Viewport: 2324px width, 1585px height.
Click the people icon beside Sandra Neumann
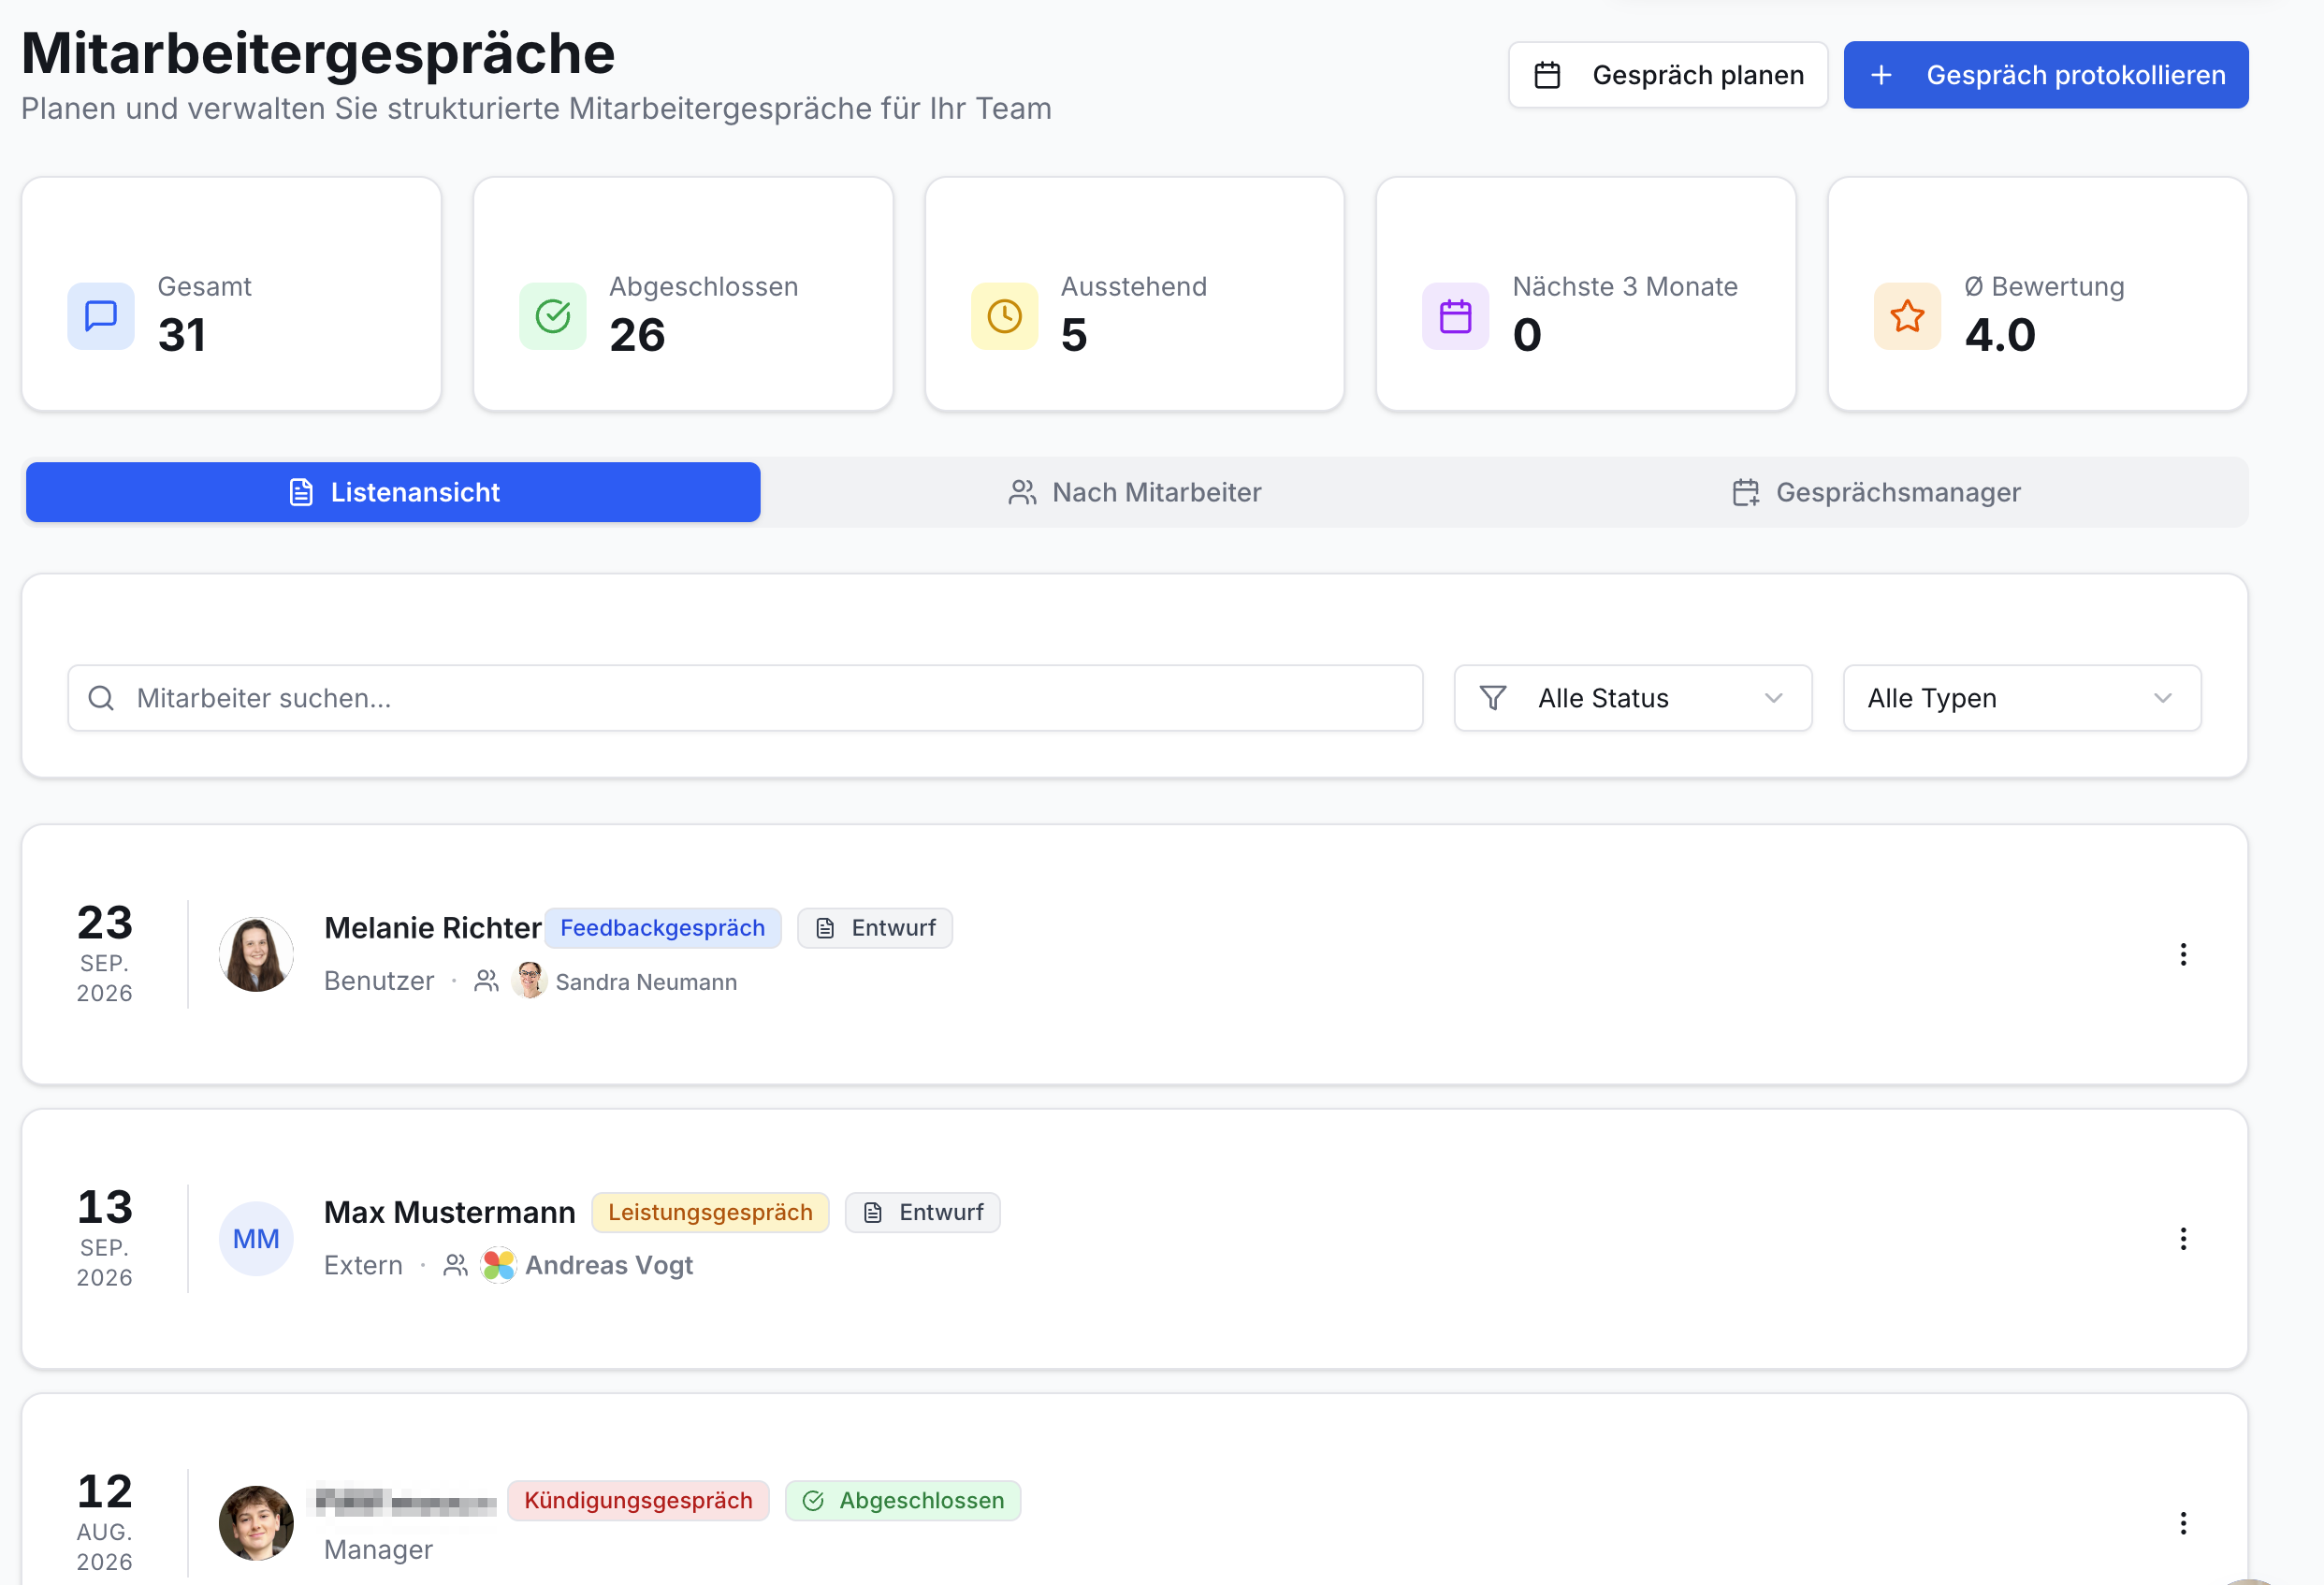[x=487, y=981]
